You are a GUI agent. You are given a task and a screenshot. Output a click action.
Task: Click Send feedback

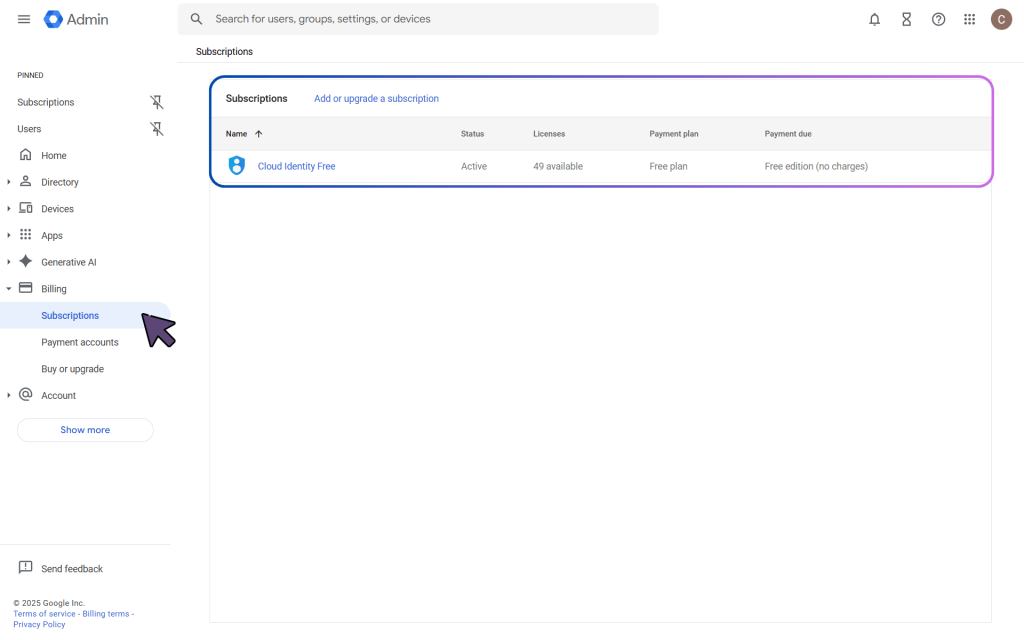[x=72, y=569]
